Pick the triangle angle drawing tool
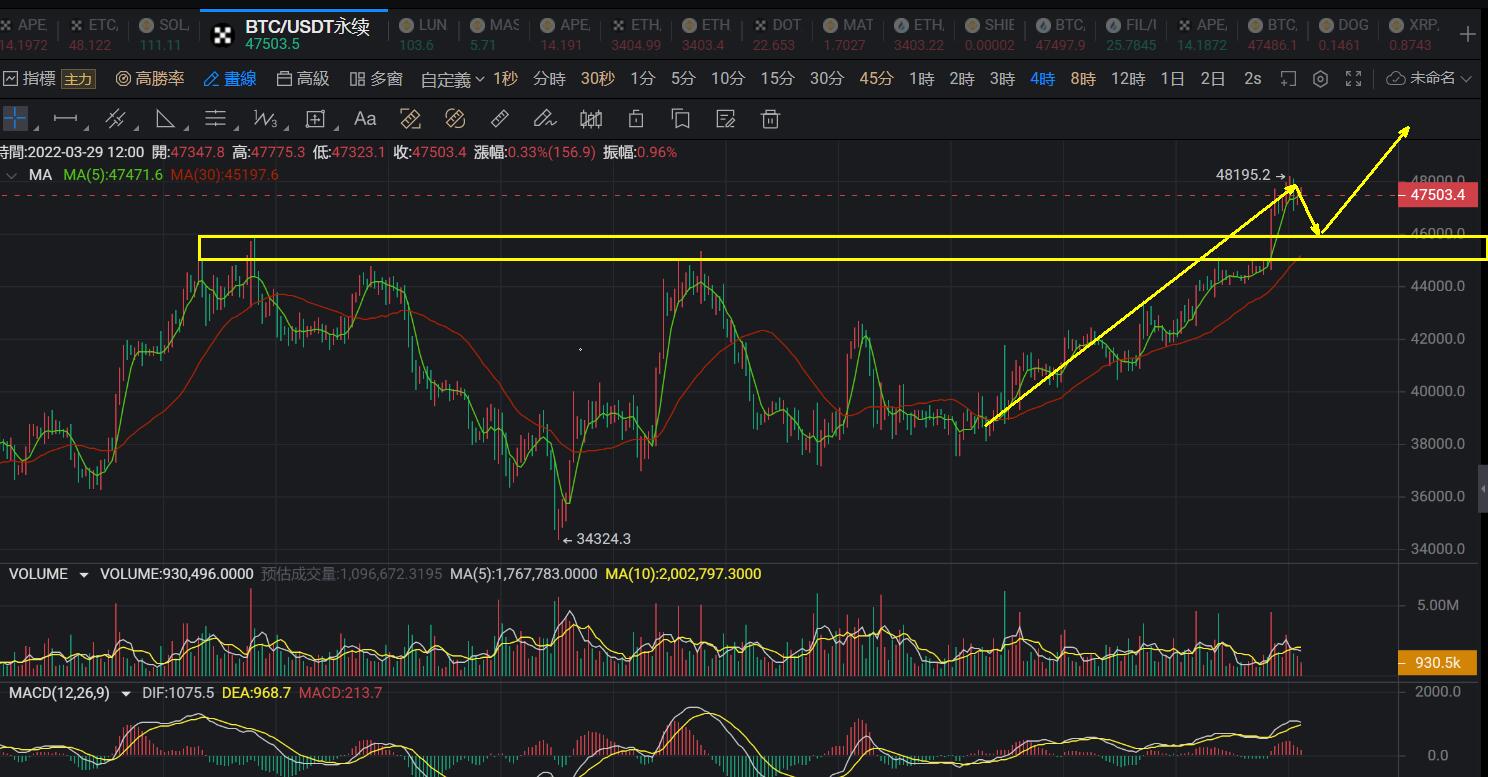 coord(165,119)
